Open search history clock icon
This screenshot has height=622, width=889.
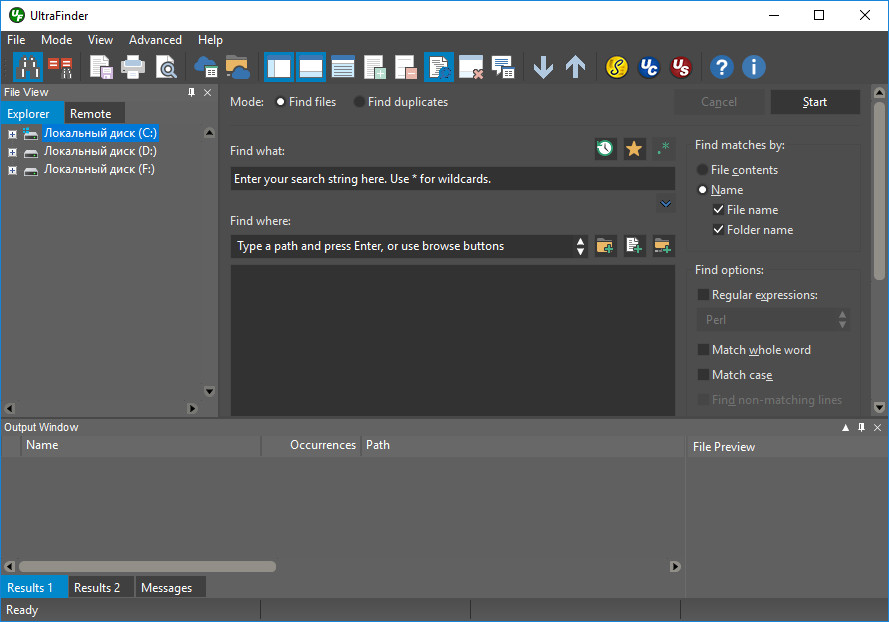pos(606,149)
